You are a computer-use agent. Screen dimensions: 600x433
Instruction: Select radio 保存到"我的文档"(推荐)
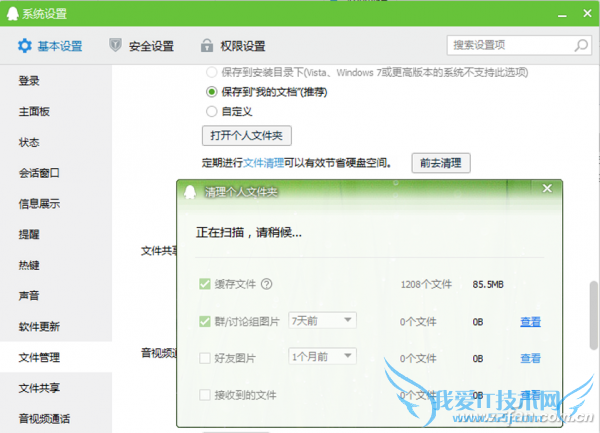[x=212, y=92]
